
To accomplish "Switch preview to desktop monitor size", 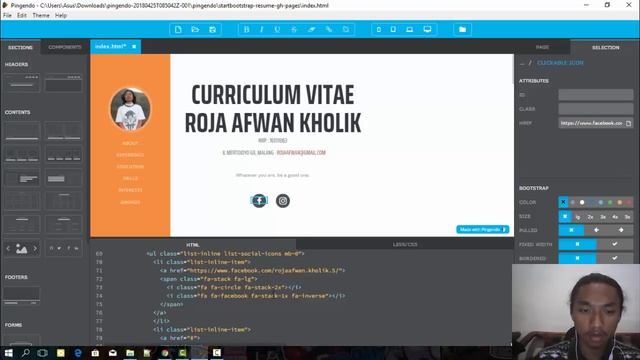I will (x=427, y=29).
